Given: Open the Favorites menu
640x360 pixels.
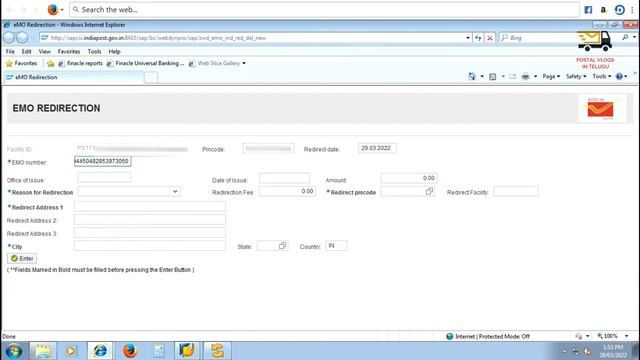Looking at the screenshot, I should [69, 51].
